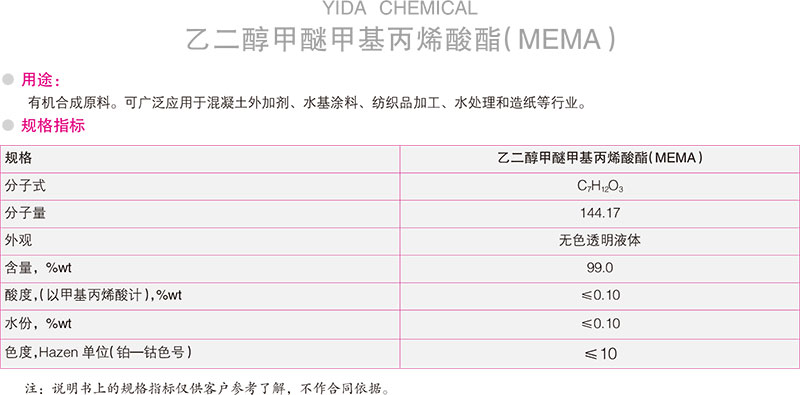Select the 色度, Hazen 单位 row label
The image size is (800, 395).
click(98, 352)
